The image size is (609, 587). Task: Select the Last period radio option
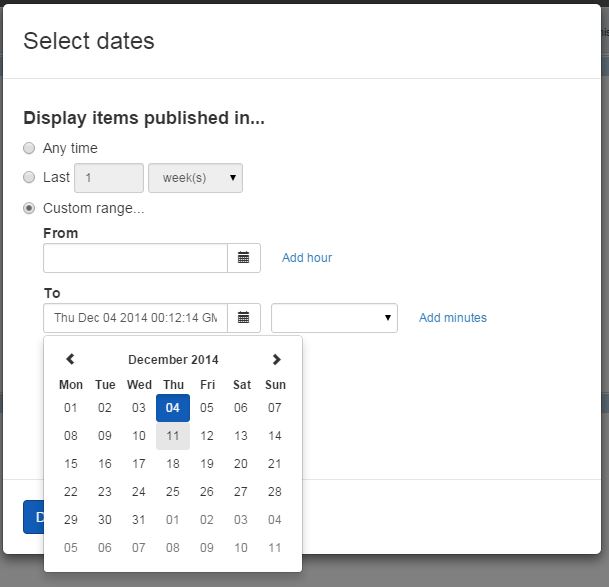click(29, 177)
